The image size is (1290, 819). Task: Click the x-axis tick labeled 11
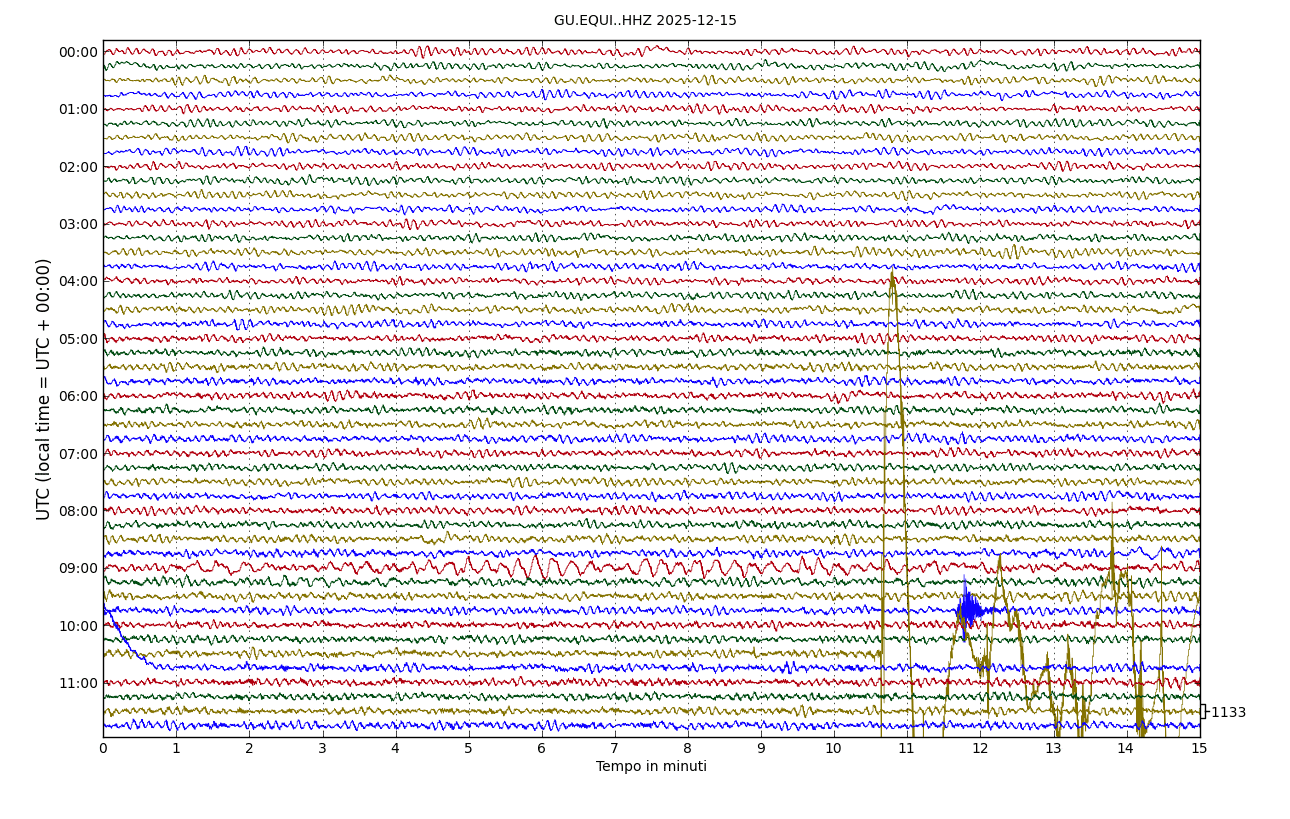(x=907, y=749)
